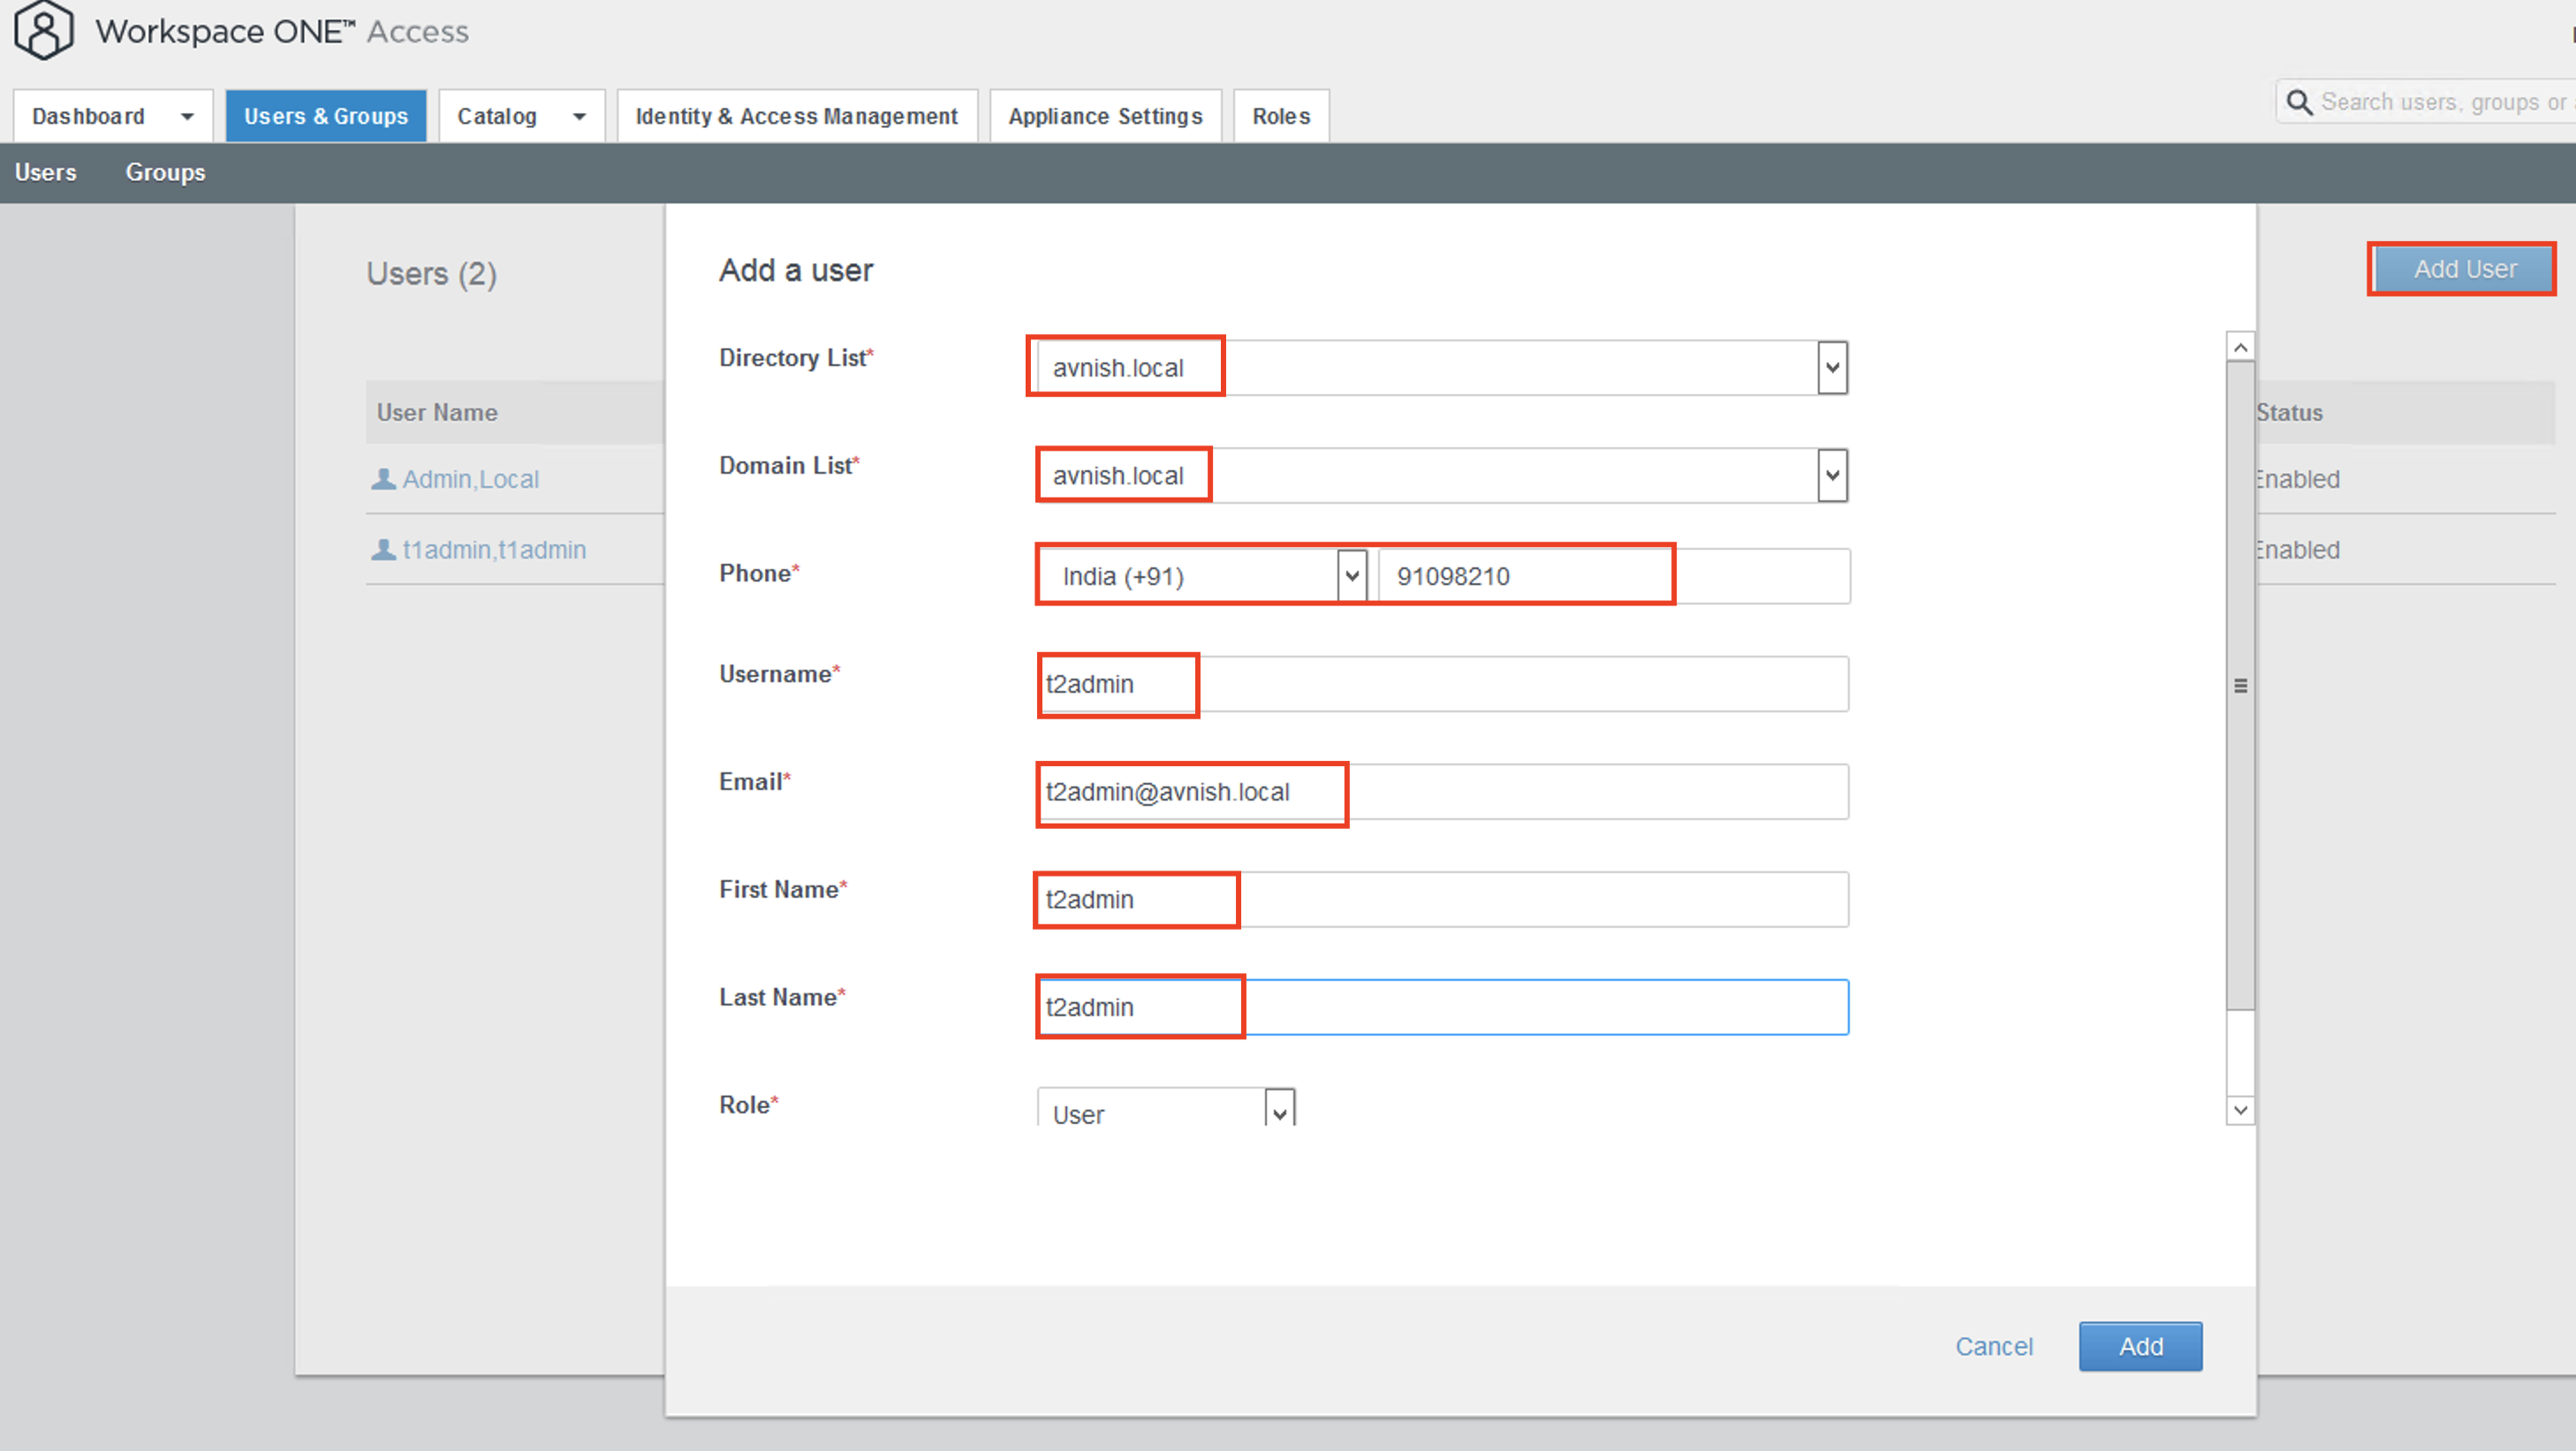
Task: Select the Groups submenu item
Action: coord(165,172)
